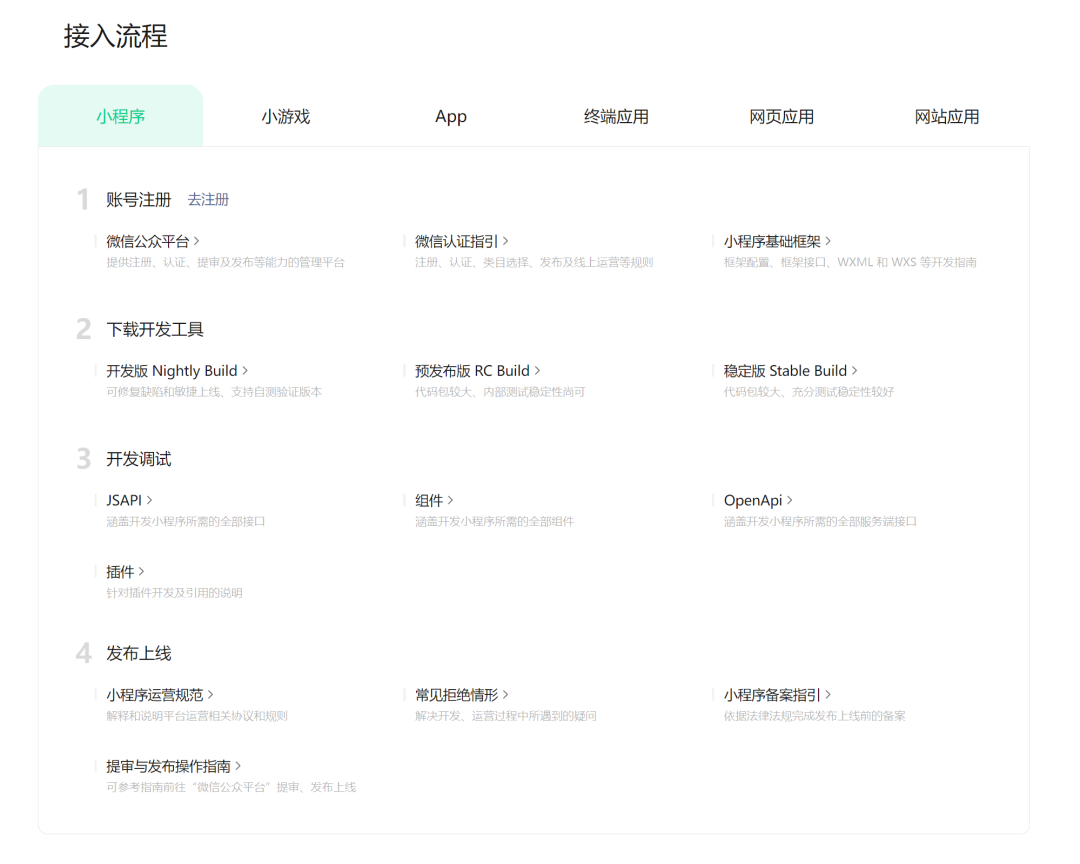The height and width of the screenshot is (864, 1080).
Task: Open the 微信公众平台 link
Action: (153, 241)
